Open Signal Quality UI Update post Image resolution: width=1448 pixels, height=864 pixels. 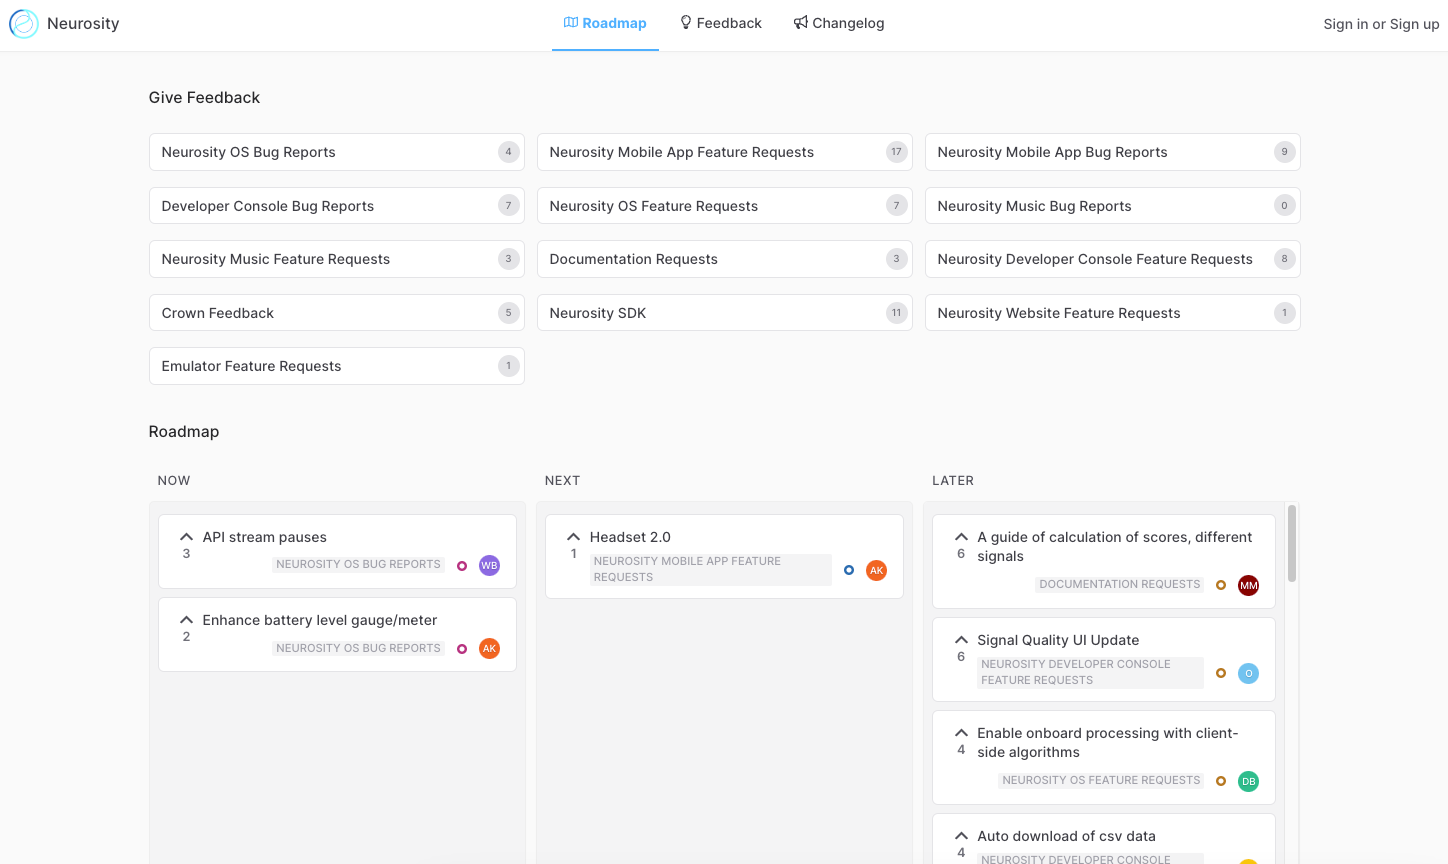point(1058,640)
